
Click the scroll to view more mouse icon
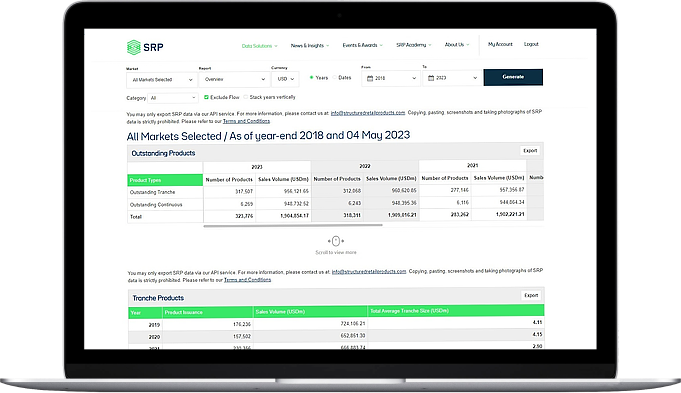tap(336, 241)
